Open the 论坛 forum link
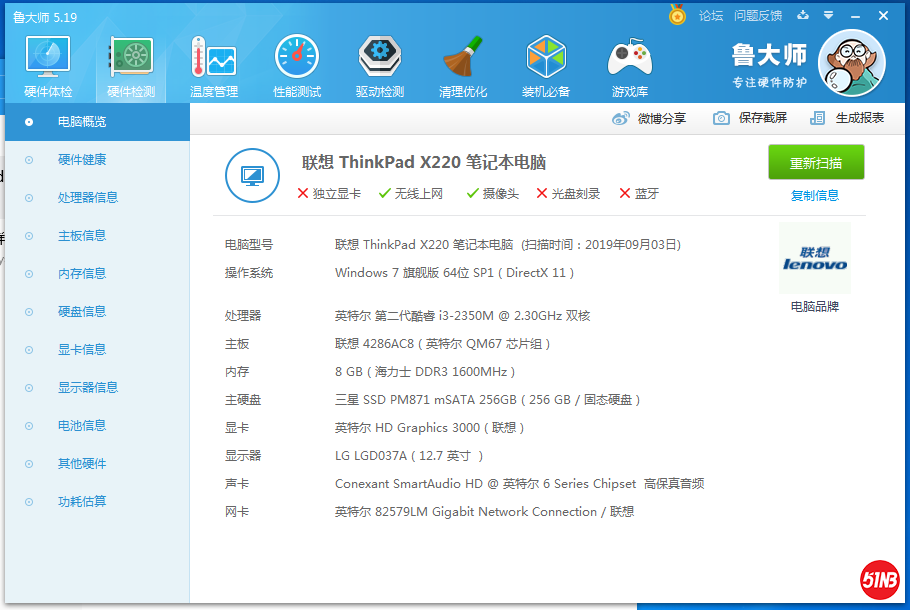This screenshot has width=910, height=610. pos(712,16)
